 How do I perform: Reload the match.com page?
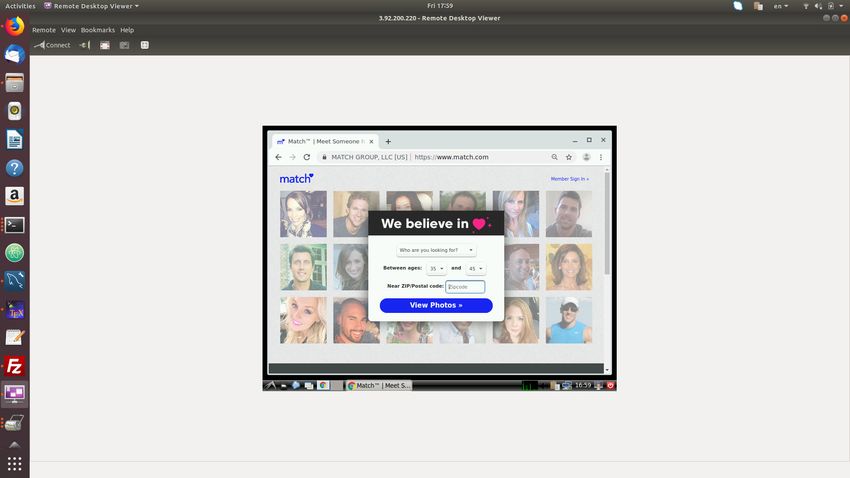(307, 157)
